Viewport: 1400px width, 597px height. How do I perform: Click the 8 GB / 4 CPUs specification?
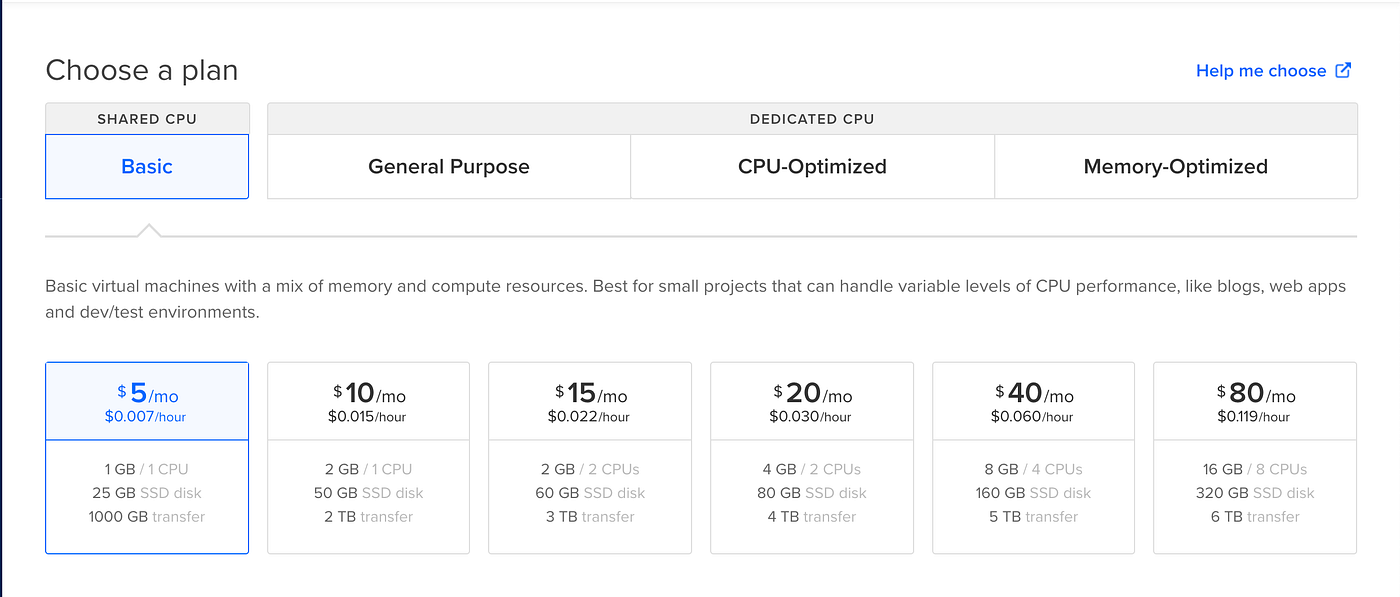point(1033,469)
